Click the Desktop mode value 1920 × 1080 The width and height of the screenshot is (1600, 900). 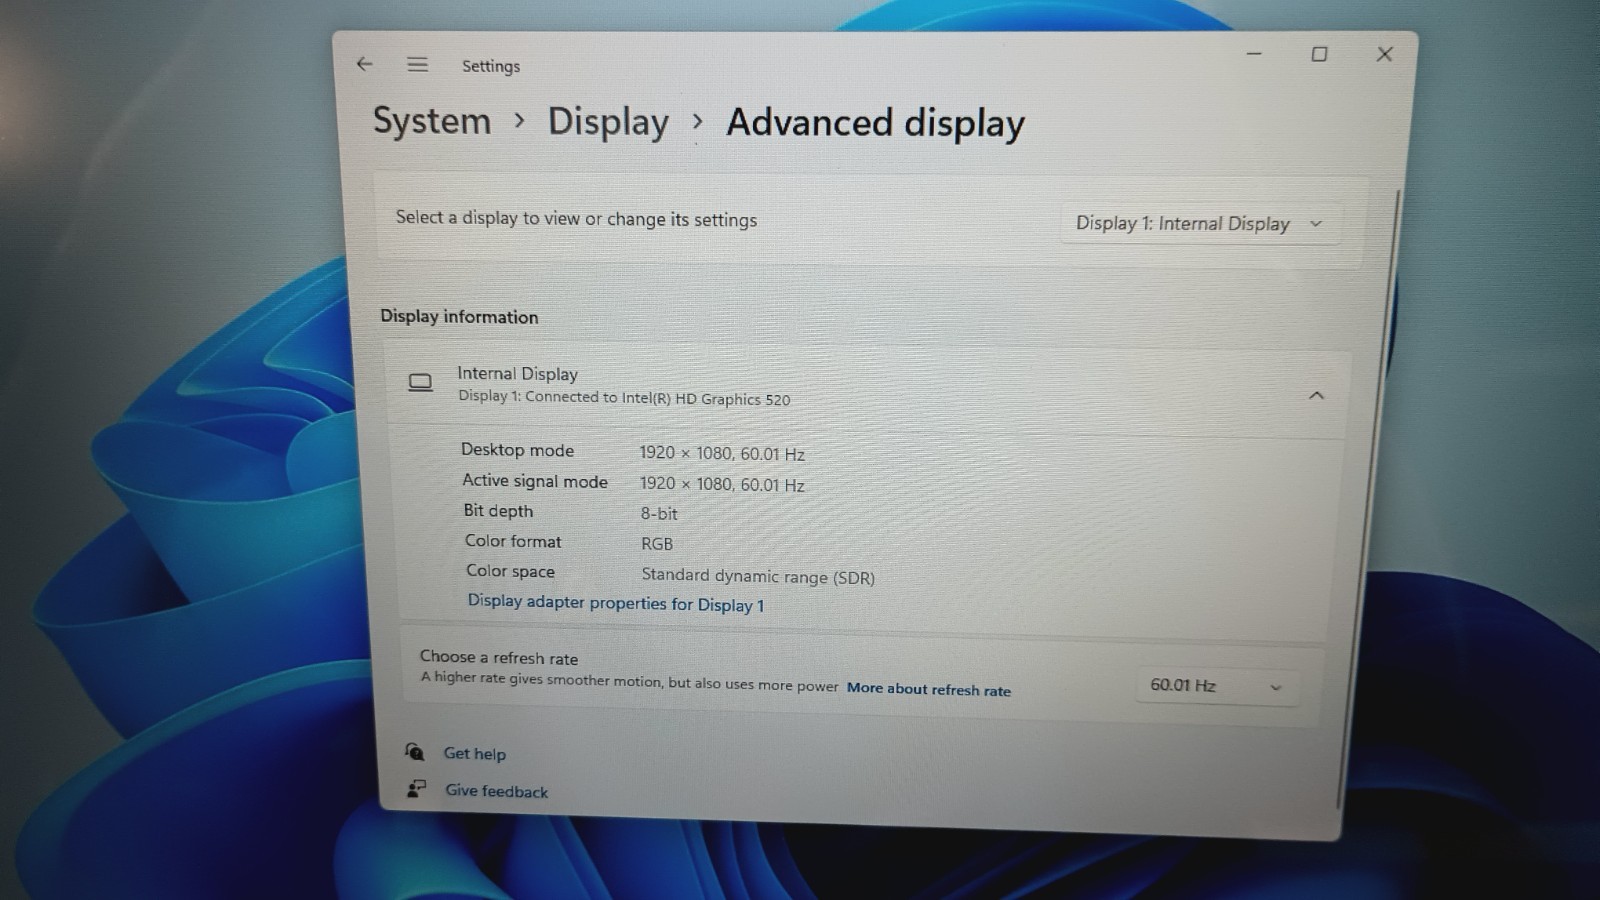click(x=722, y=453)
